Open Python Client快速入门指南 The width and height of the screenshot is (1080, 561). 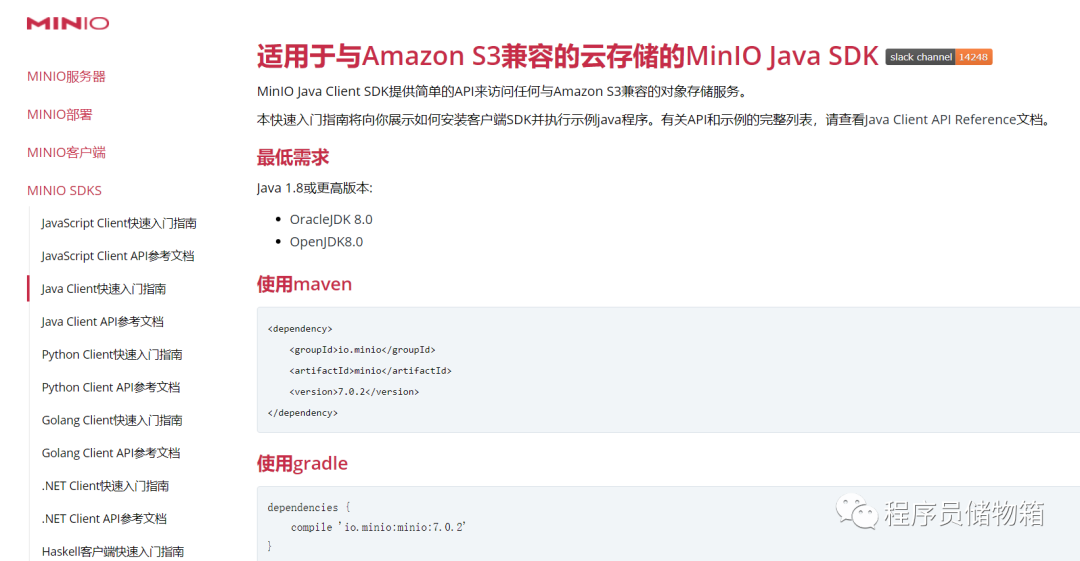[112, 354]
